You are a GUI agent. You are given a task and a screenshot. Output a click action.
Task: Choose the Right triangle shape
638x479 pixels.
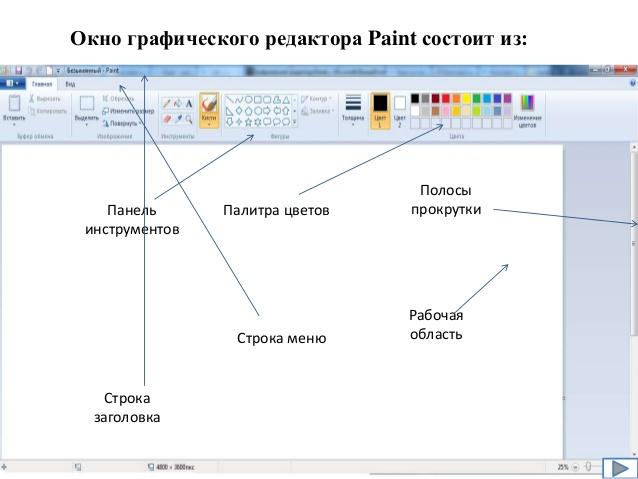(229, 110)
